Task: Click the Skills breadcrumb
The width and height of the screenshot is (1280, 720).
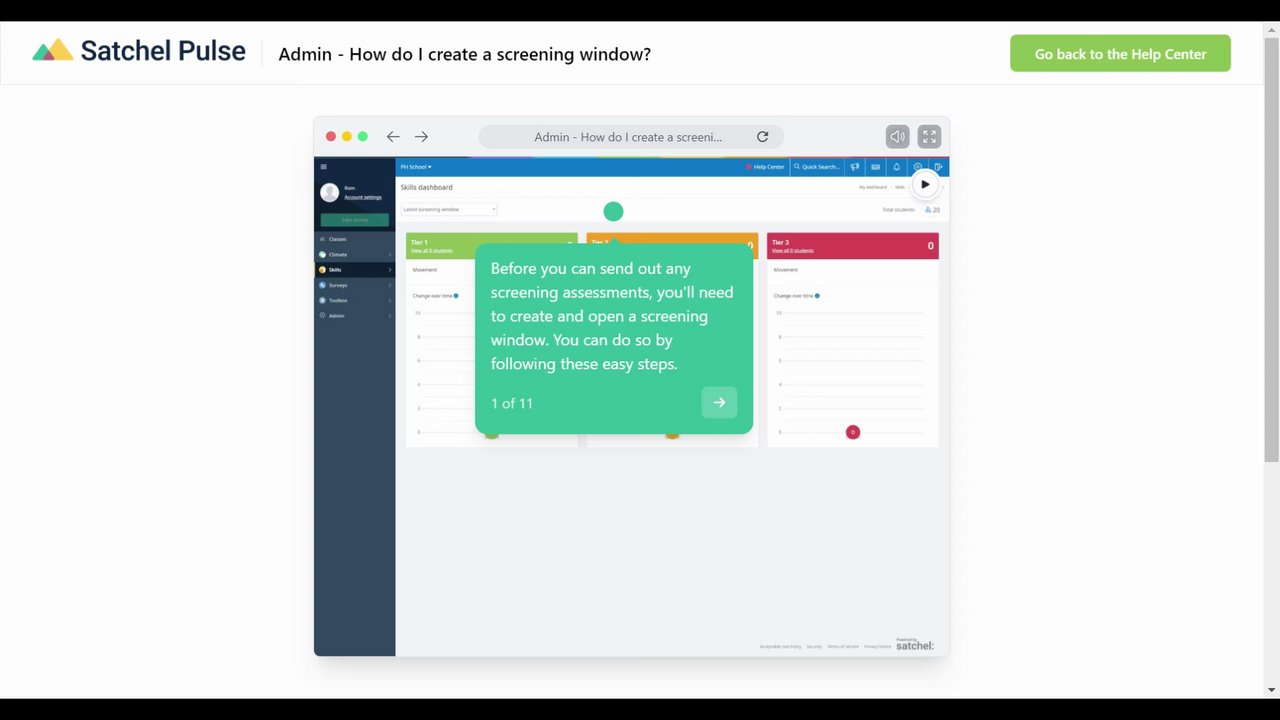Action: [x=900, y=187]
